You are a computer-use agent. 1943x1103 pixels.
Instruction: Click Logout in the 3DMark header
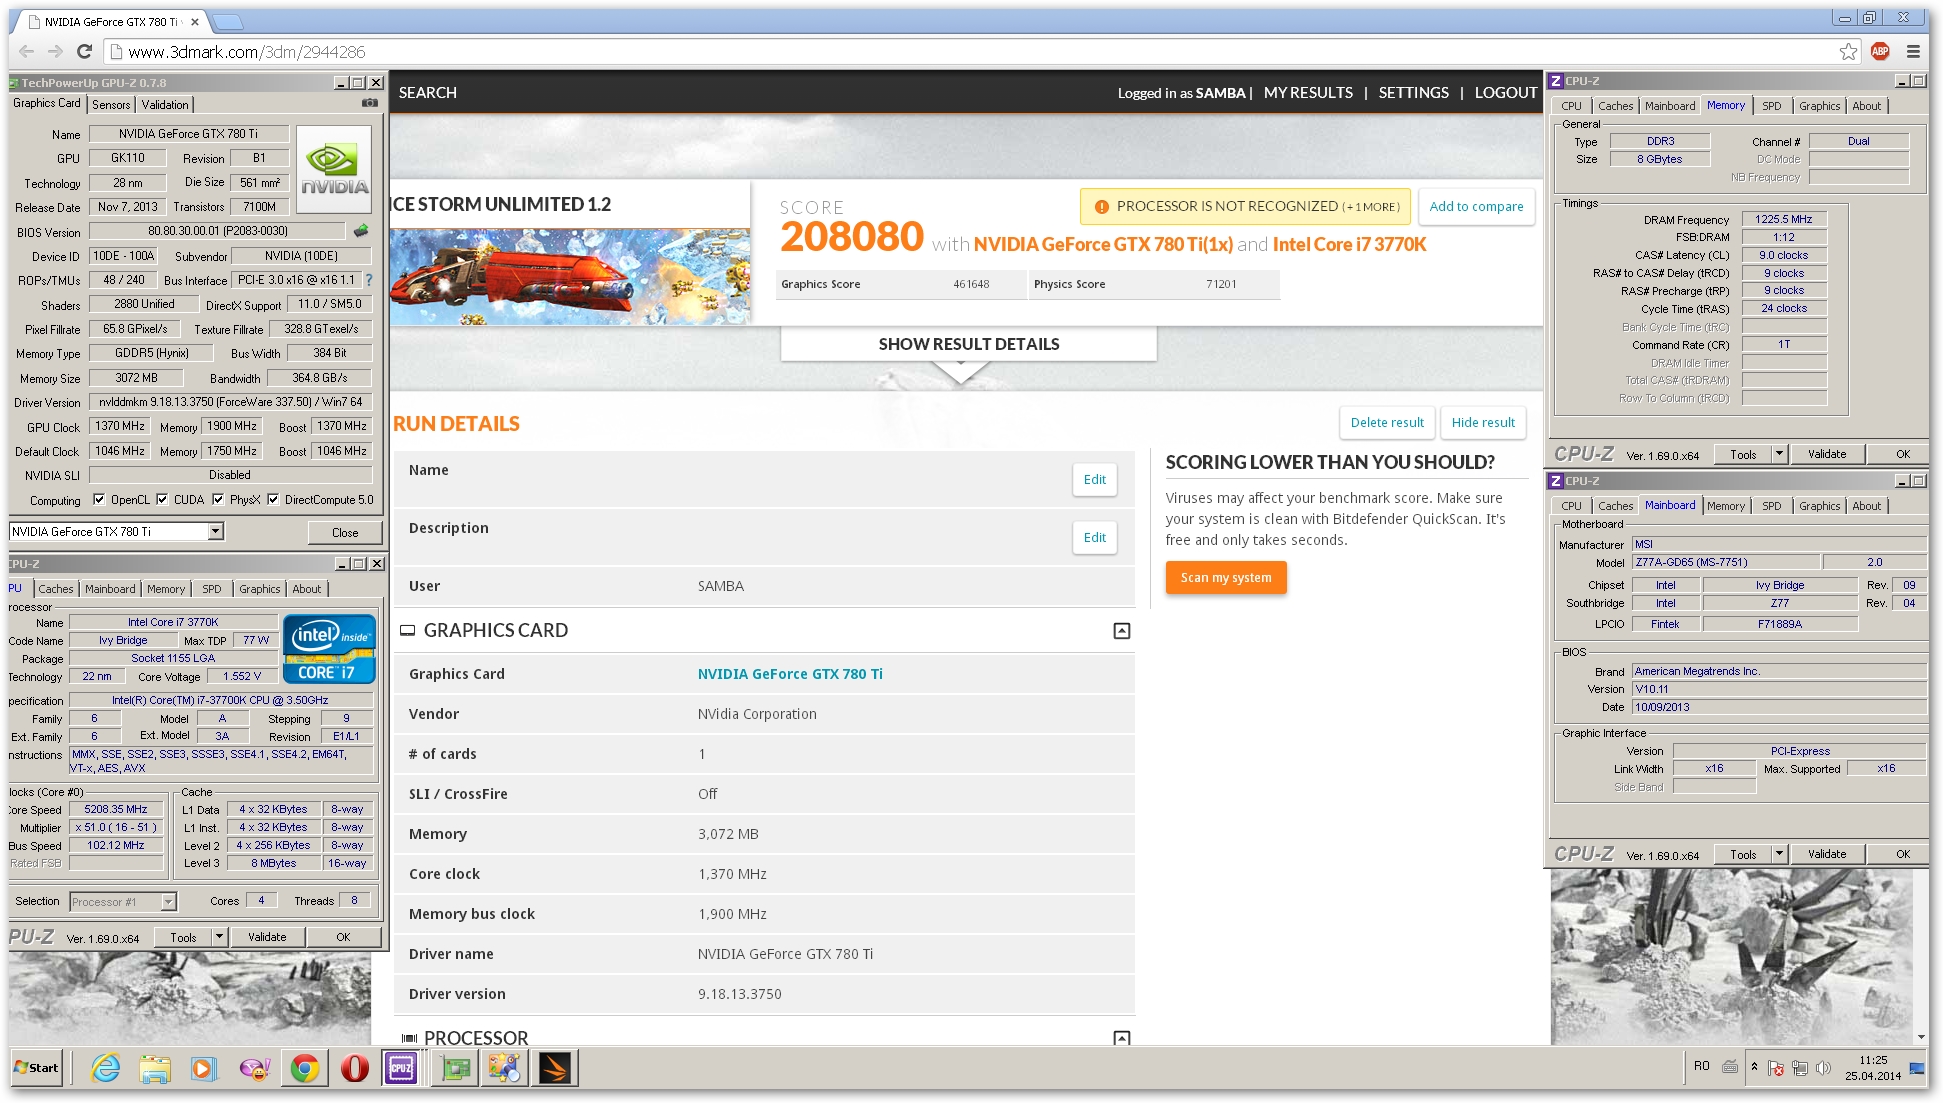click(x=1505, y=93)
